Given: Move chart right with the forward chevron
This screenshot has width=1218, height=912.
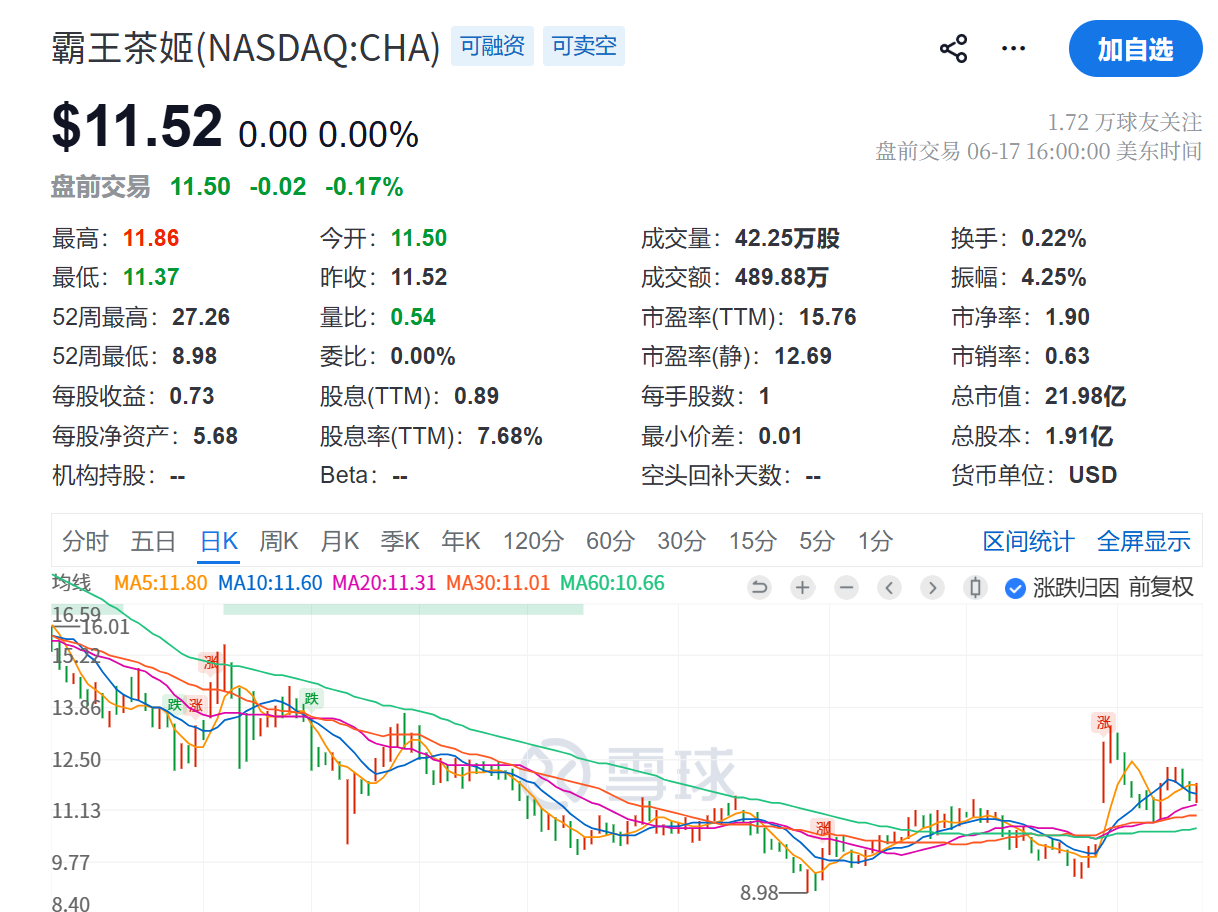Looking at the screenshot, I should pos(932,588).
